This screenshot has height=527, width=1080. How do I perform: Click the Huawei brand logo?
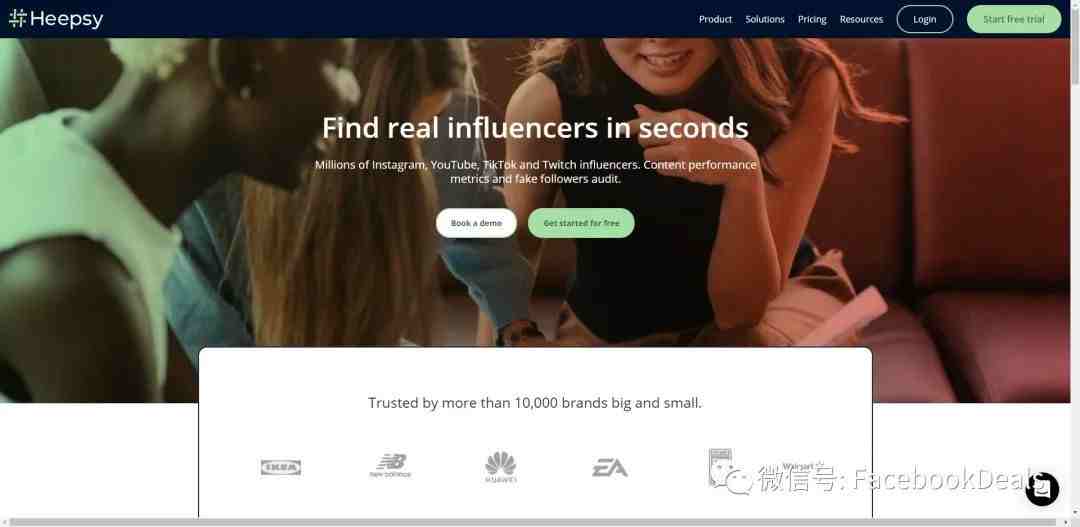(501, 467)
